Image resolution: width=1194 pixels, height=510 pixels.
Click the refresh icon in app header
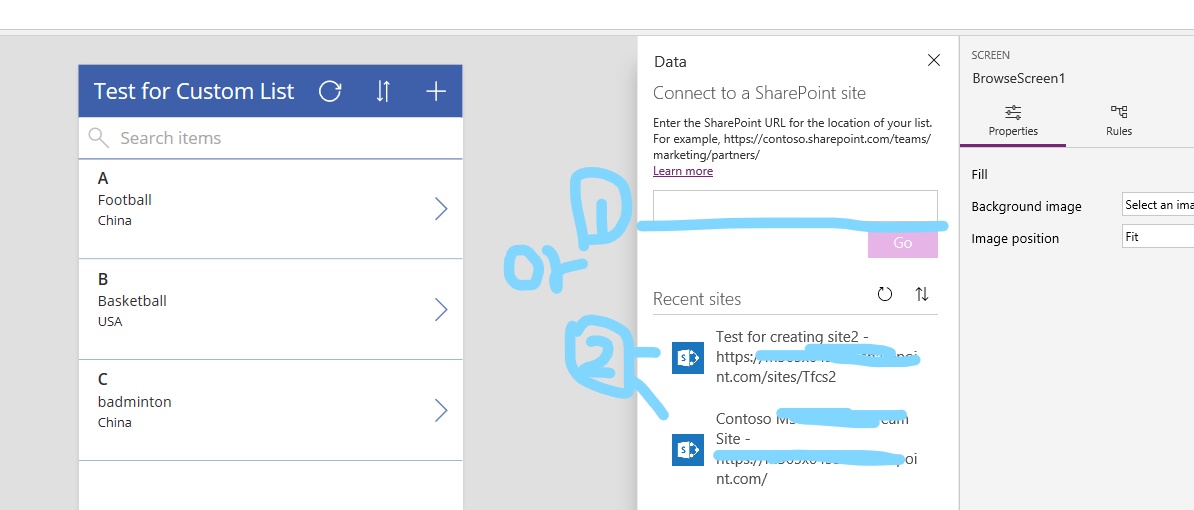coord(330,91)
